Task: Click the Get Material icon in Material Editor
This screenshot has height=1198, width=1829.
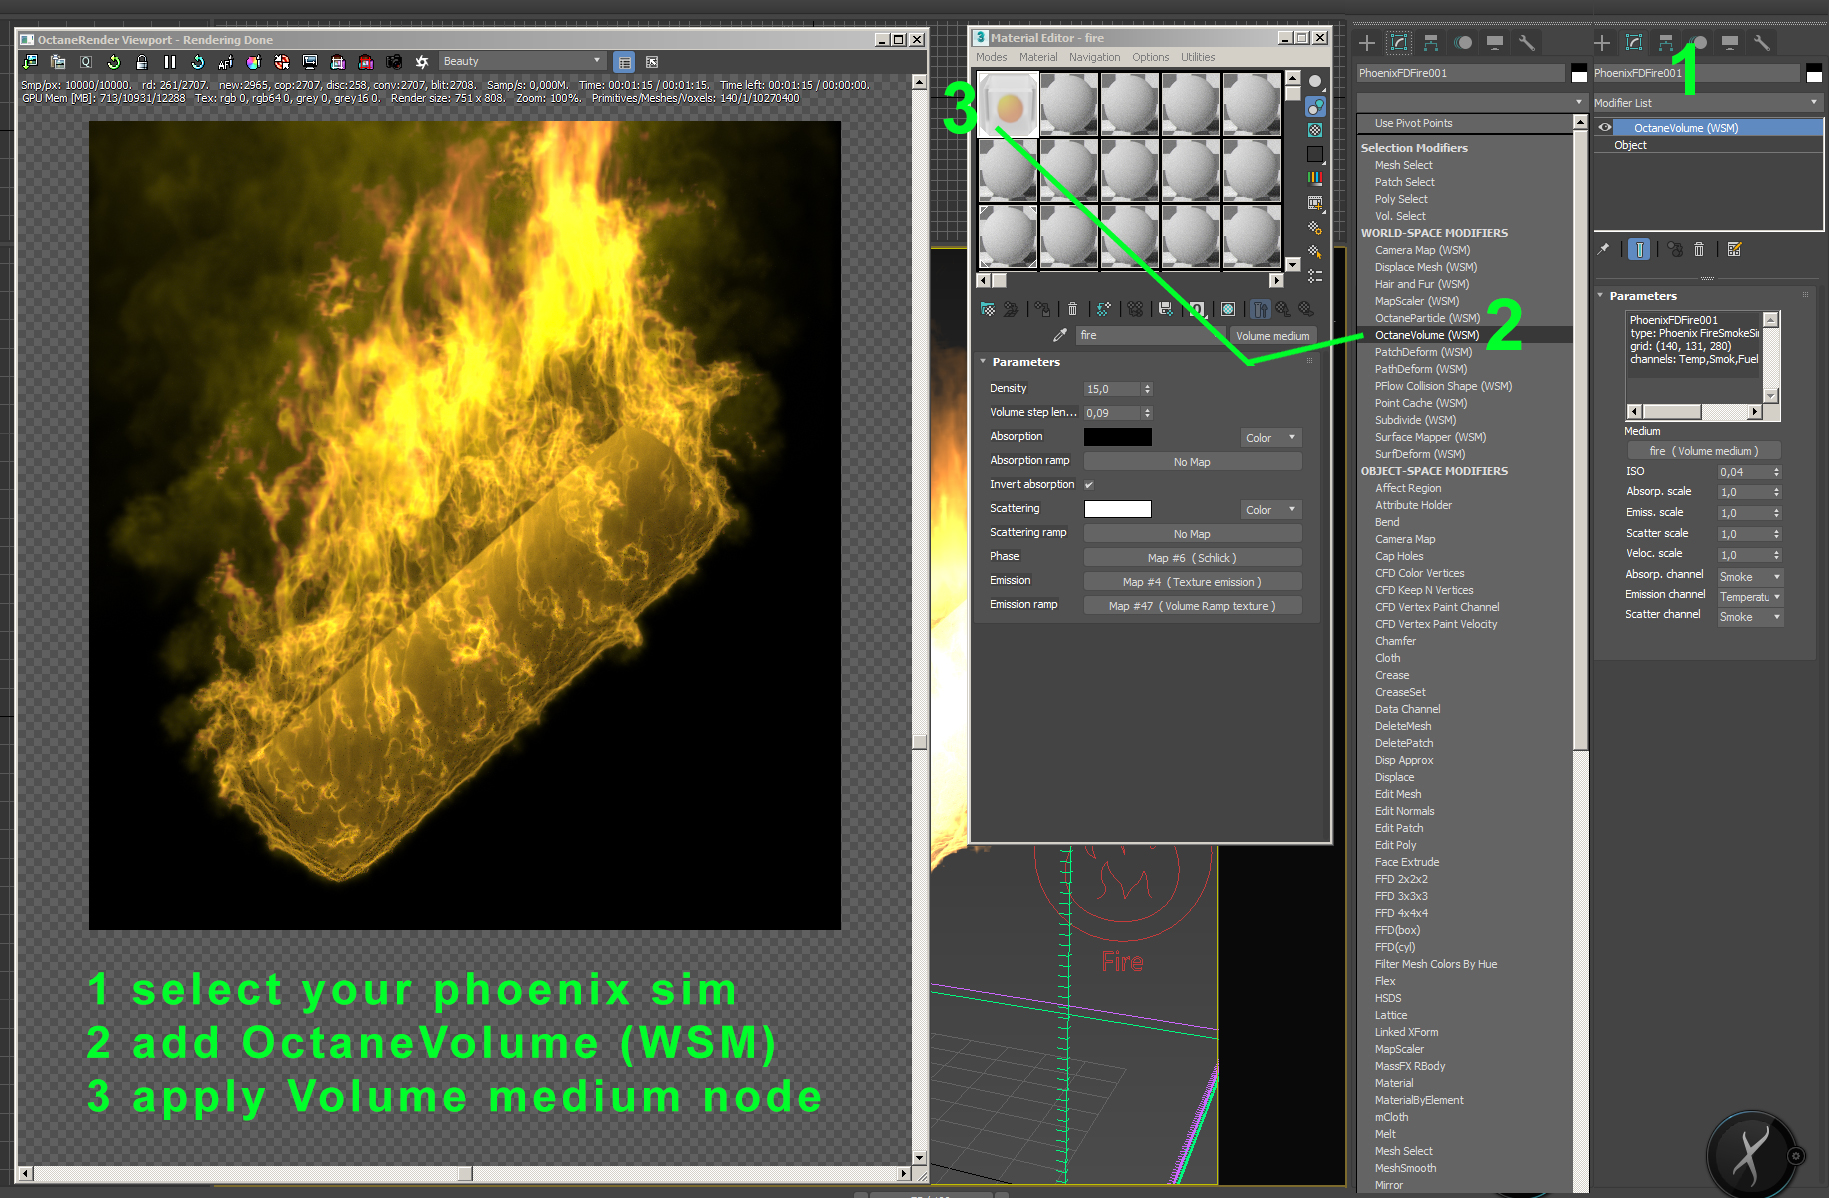Action: coord(988,309)
